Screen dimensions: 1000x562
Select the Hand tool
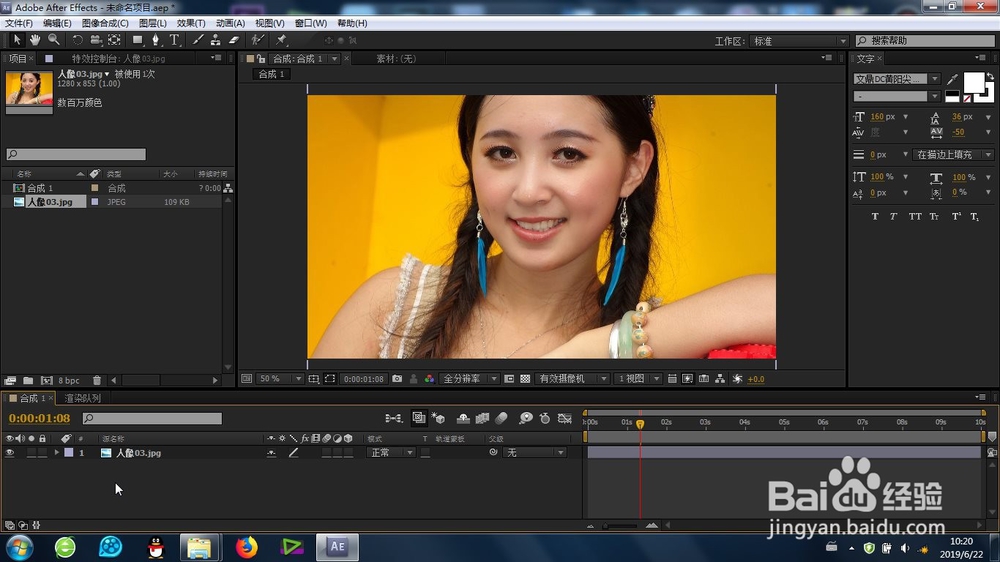35,40
